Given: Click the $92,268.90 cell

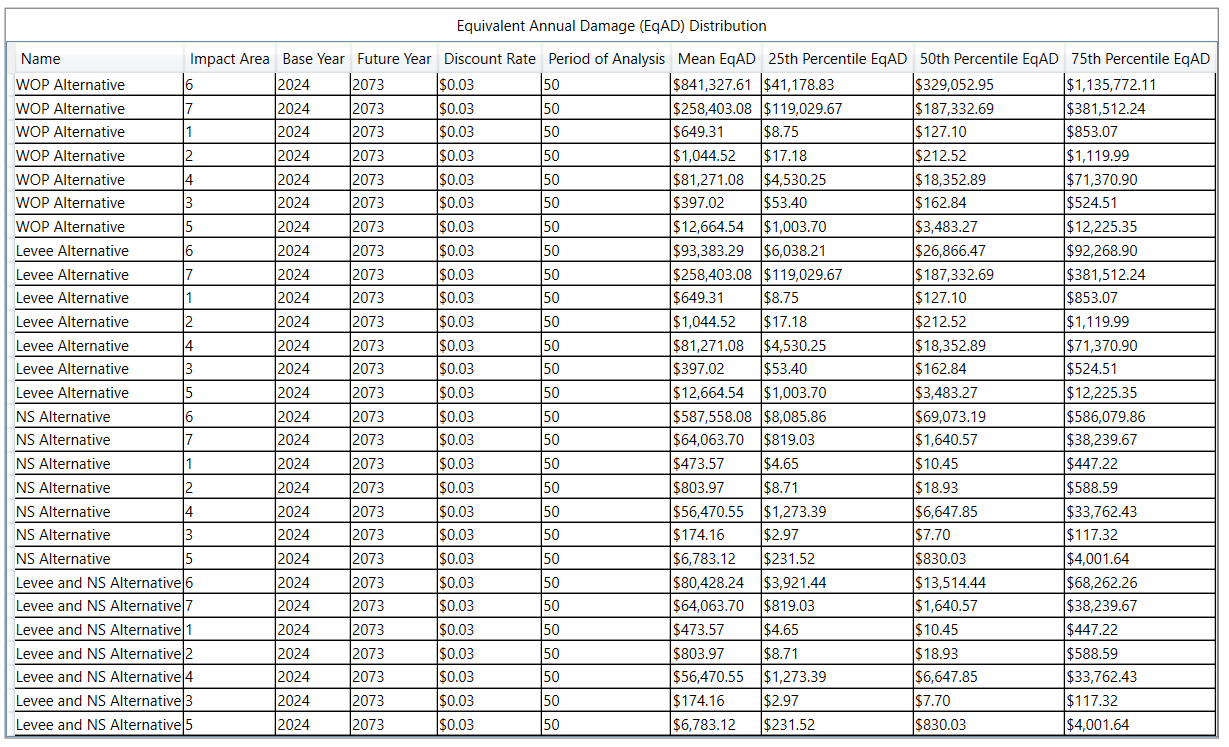Looking at the screenshot, I should 1141,251.
